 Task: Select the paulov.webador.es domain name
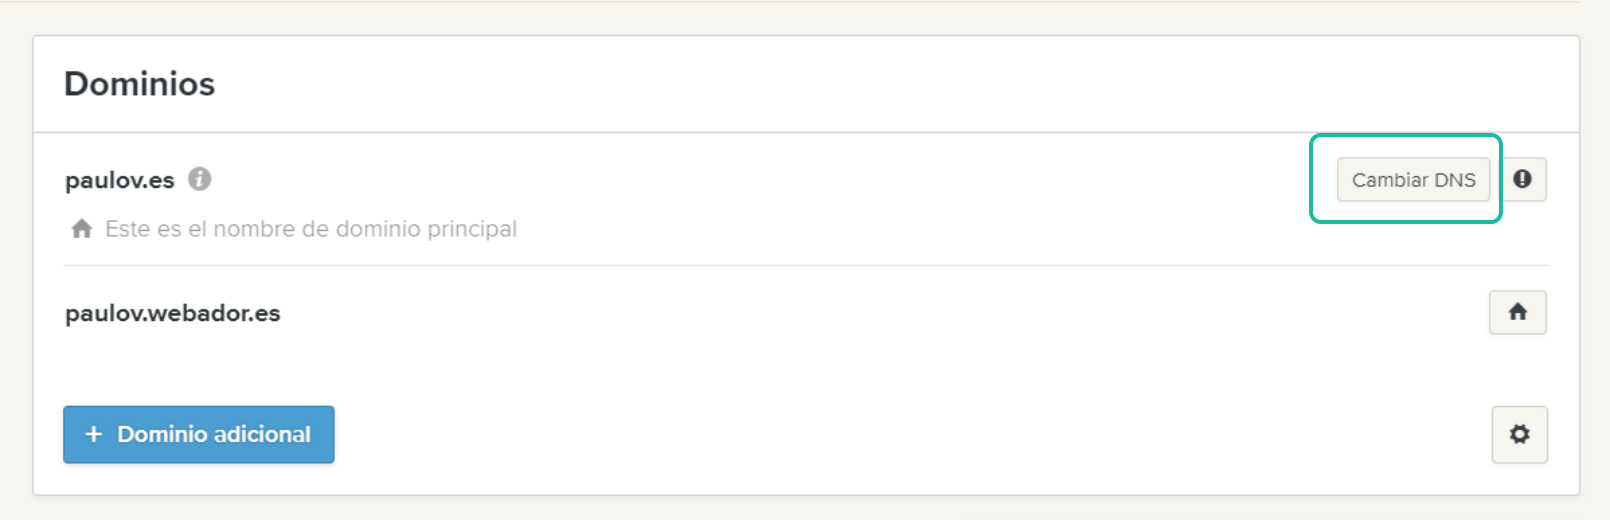click(x=173, y=313)
